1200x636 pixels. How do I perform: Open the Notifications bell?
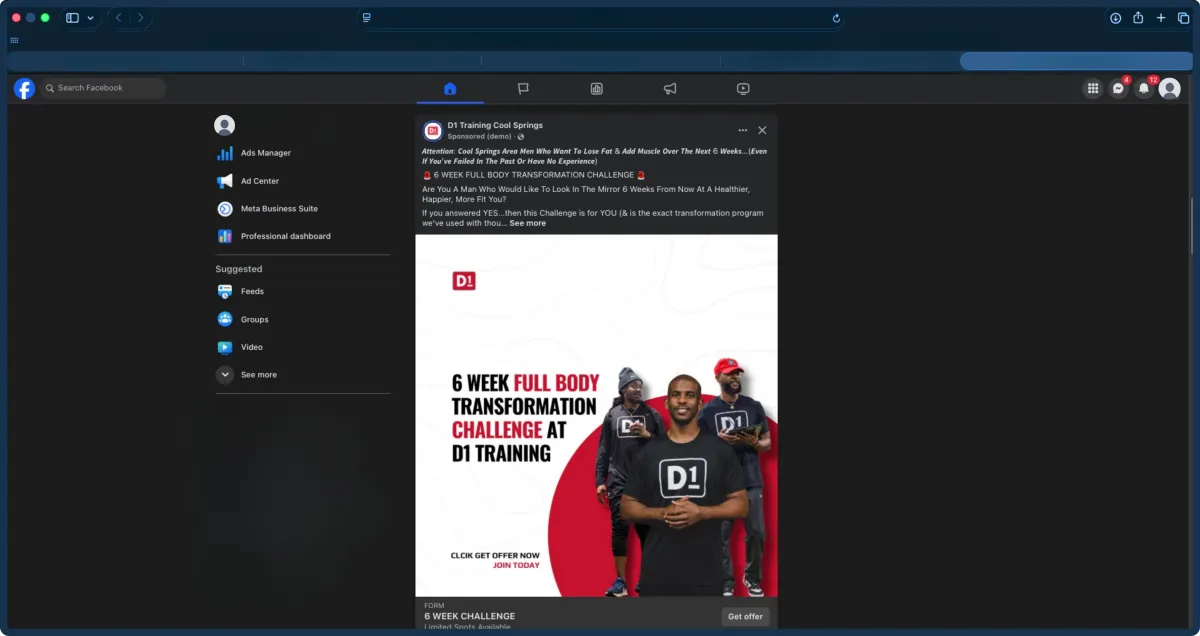pyautogui.click(x=1144, y=88)
